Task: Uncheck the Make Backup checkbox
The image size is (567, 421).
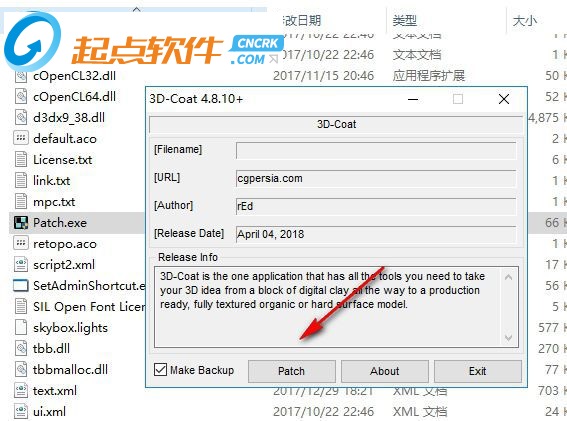Action: (x=160, y=370)
